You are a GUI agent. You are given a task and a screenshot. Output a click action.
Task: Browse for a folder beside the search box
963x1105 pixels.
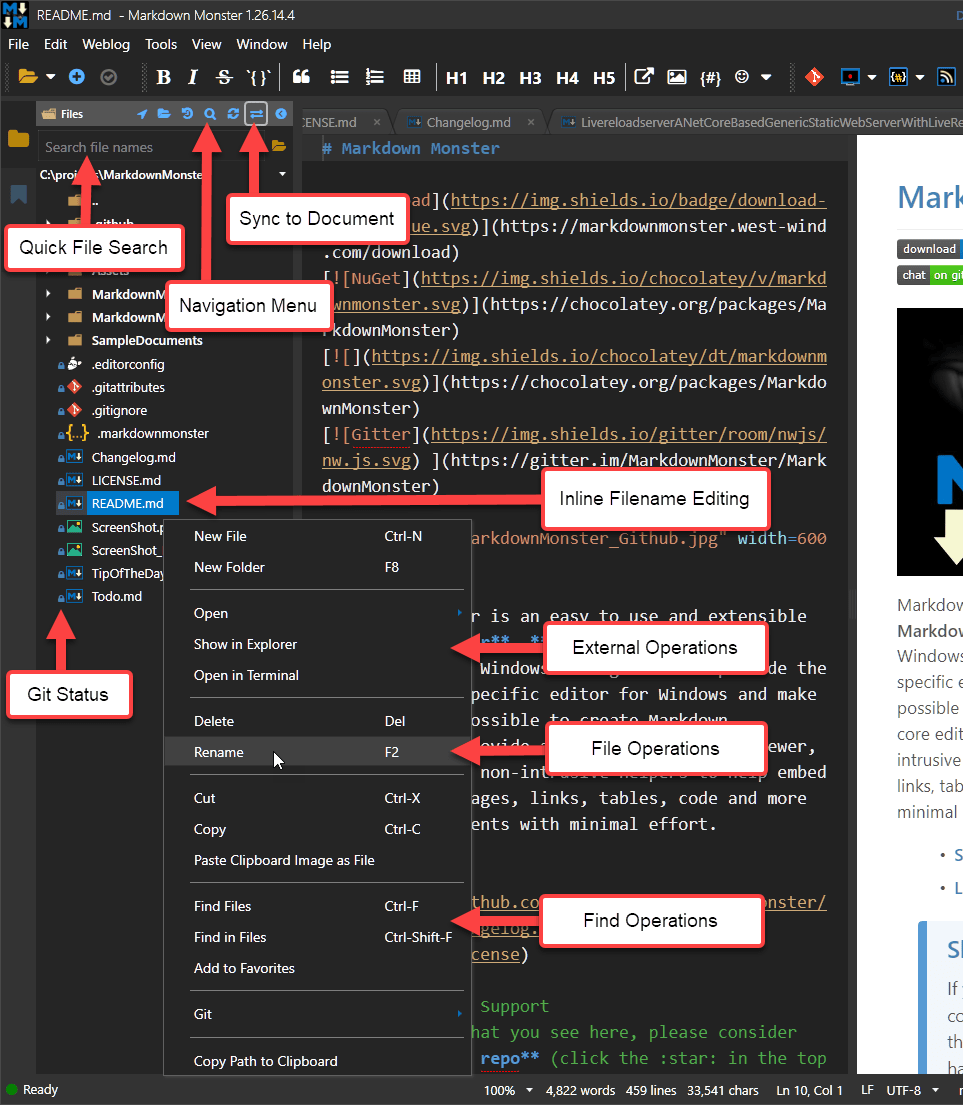pos(279,147)
